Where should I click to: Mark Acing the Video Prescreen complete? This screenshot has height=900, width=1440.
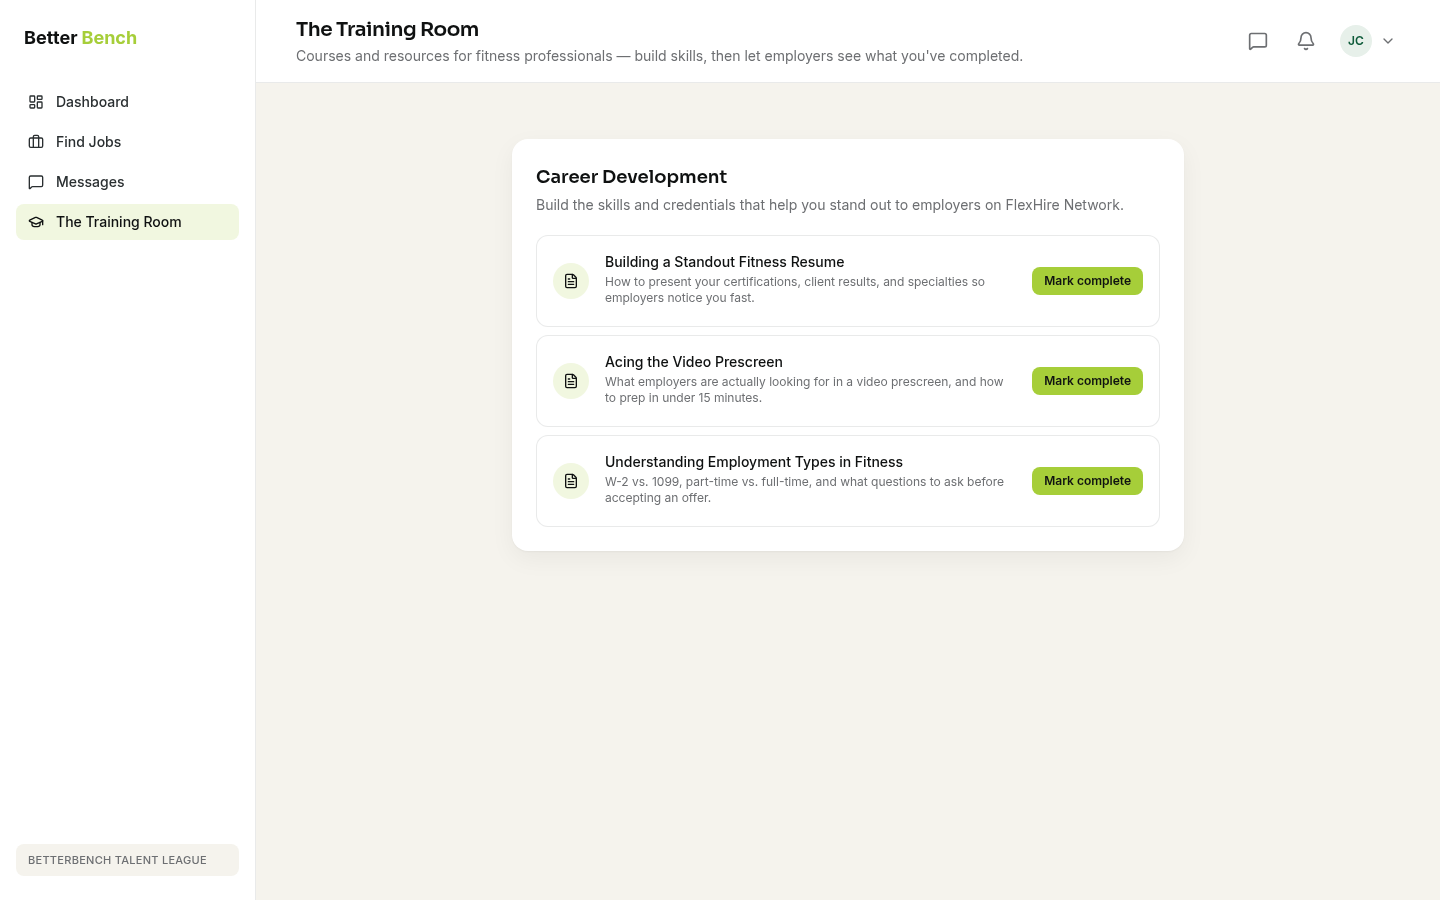tap(1087, 381)
